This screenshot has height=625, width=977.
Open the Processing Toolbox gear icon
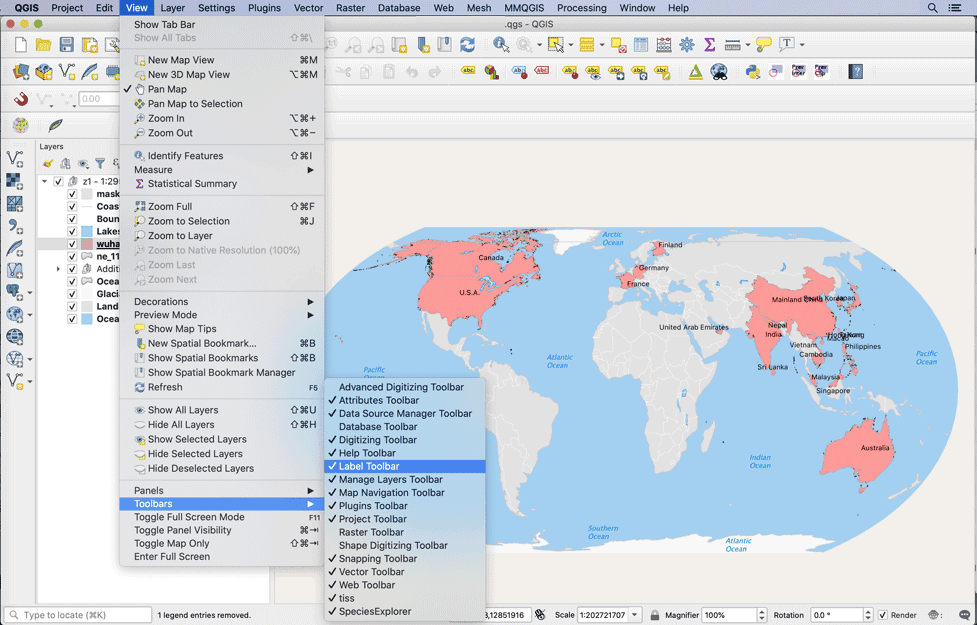tap(687, 45)
